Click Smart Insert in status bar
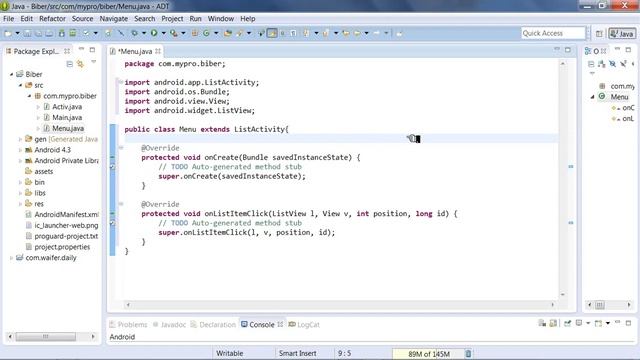The height and width of the screenshot is (360, 640). [298, 353]
